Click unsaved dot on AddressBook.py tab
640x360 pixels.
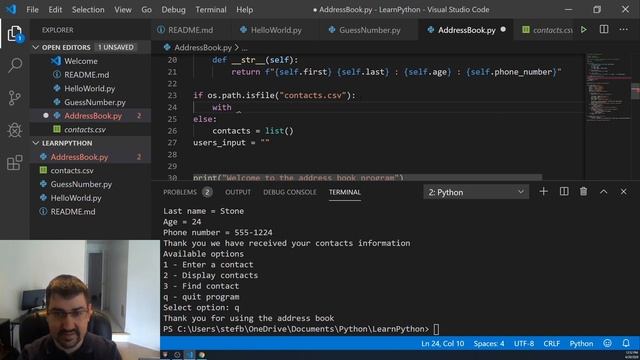point(503,29)
